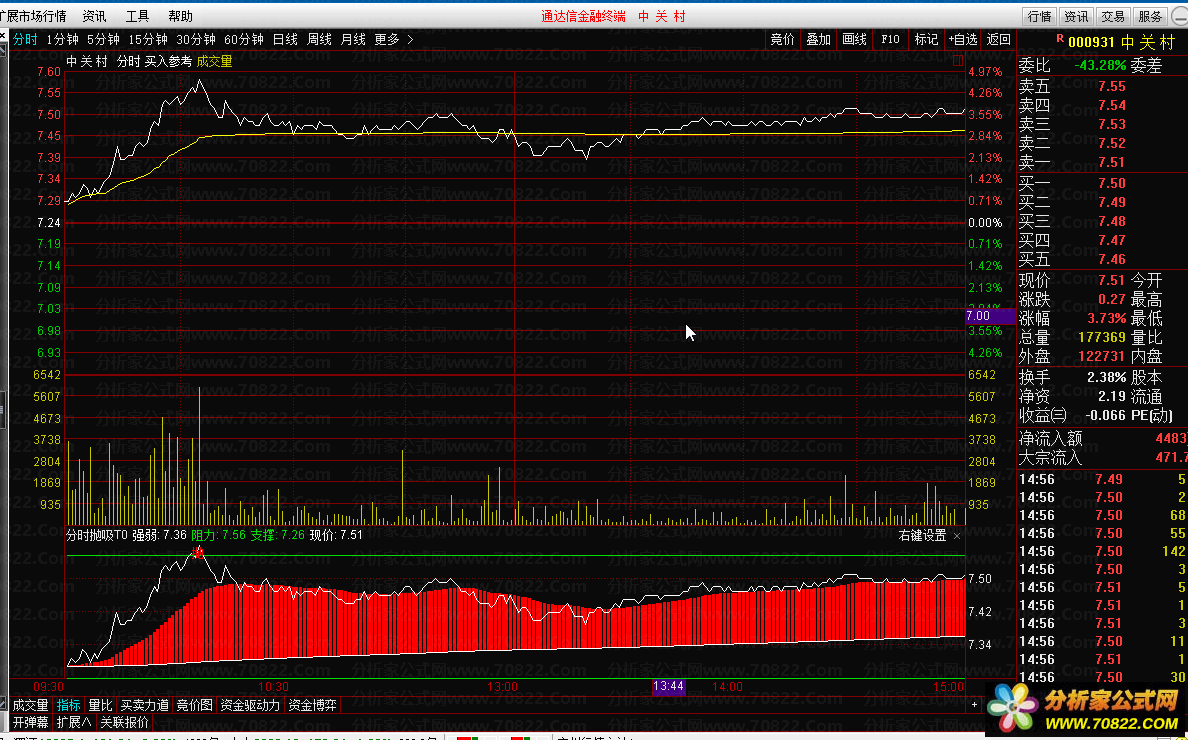Image resolution: width=1188 pixels, height=740 pixels.
Task: Show the 周线 weekly chart
Action: (x=319, y=39)
